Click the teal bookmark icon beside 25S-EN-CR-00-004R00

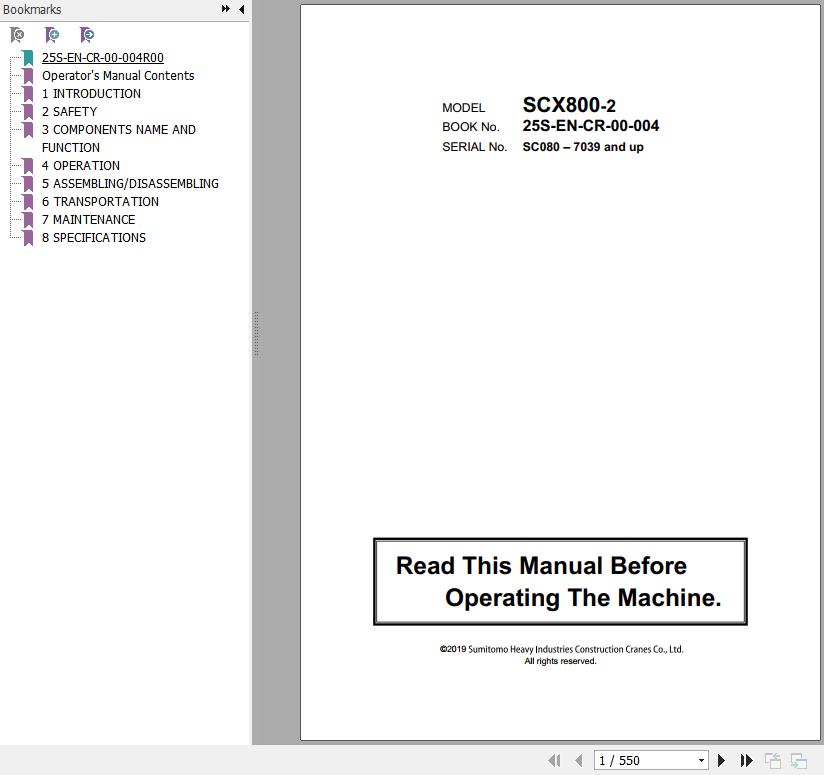pos(28,58)
